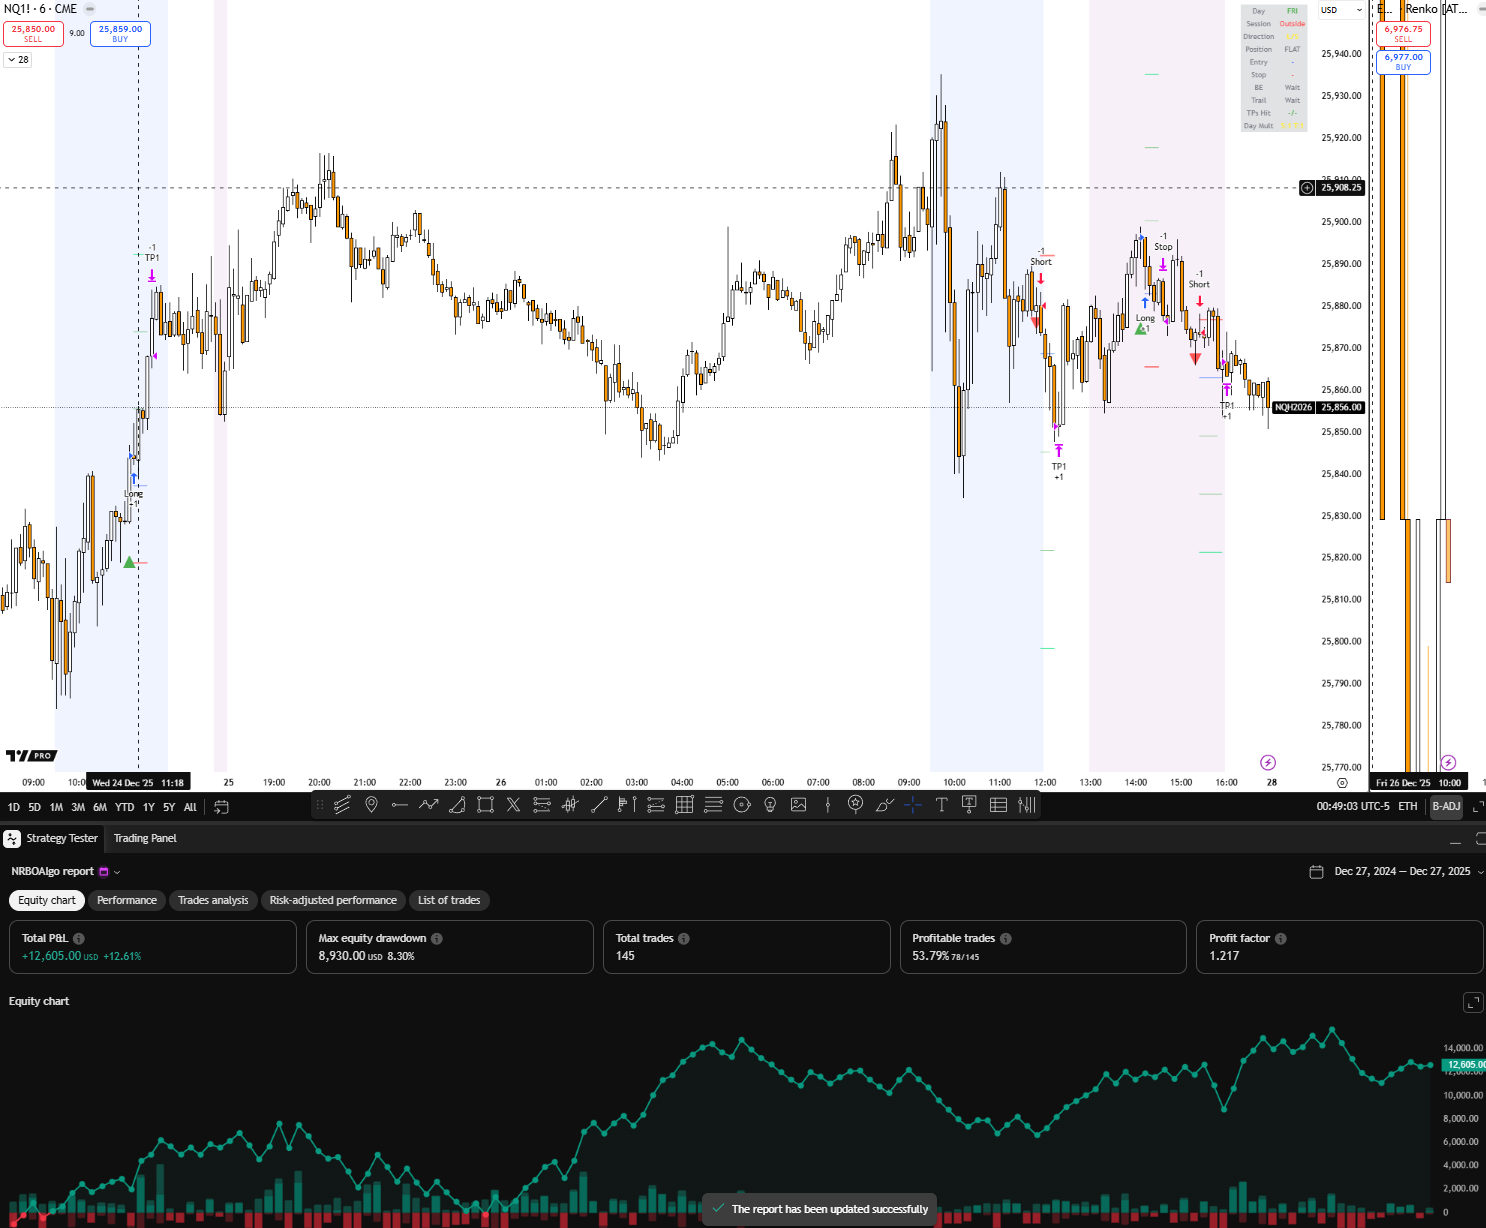Click the plus icon beside the 25,908.25 price
Image resolution: width=1486 pixels, height=1228 pixels.
coord(1306,188)
